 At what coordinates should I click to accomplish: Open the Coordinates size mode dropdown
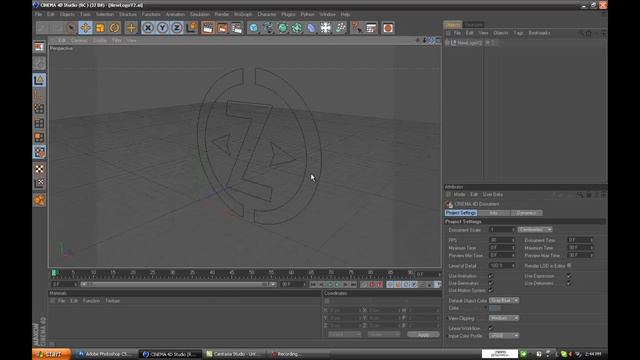[384, 334]
